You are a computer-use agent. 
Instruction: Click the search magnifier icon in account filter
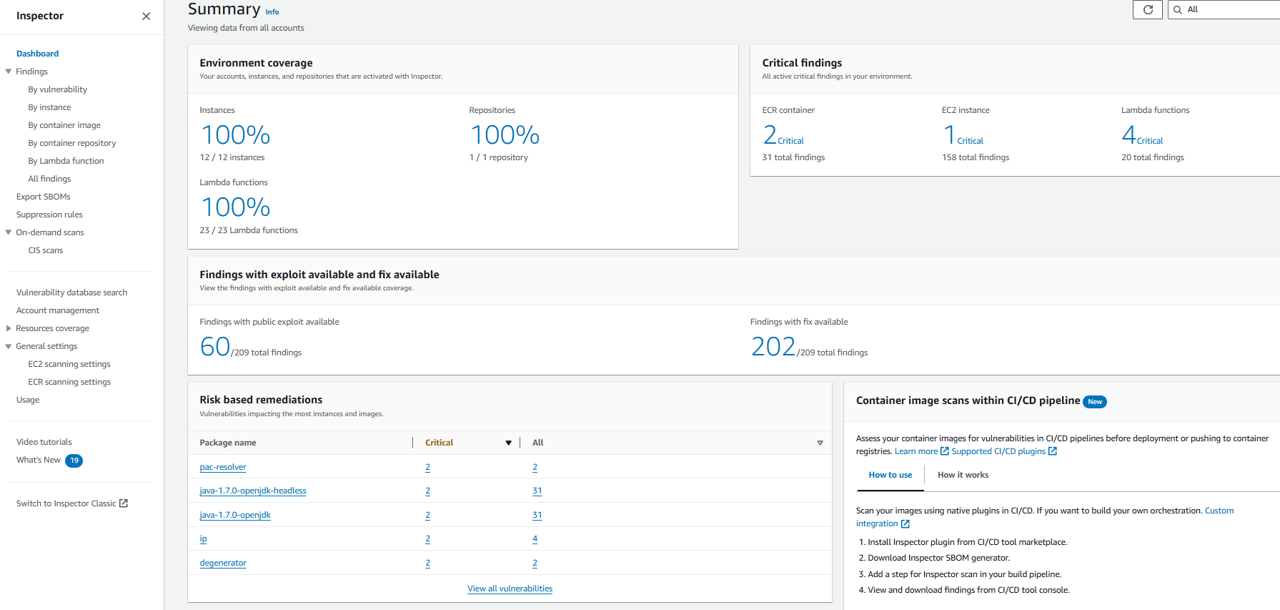[x=1178, y=9]
